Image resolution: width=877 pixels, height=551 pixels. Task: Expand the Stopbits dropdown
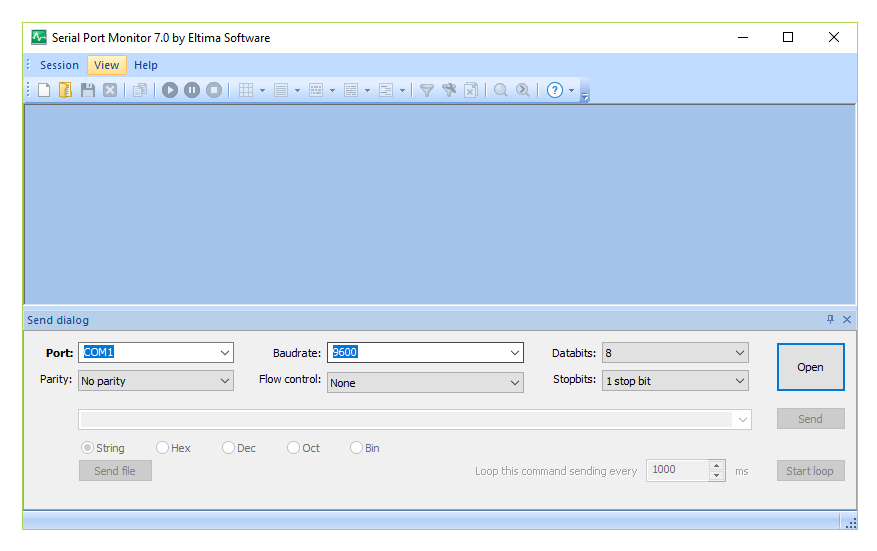[x=739, y=381]
